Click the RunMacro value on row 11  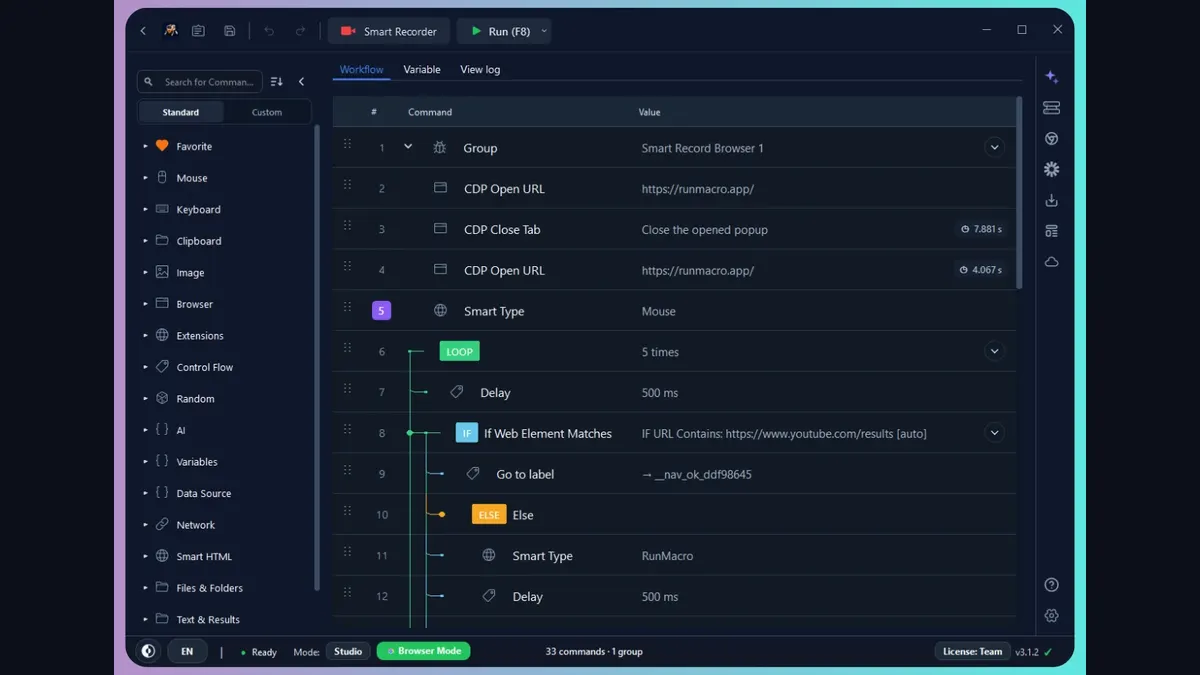[x=667, y=556]
